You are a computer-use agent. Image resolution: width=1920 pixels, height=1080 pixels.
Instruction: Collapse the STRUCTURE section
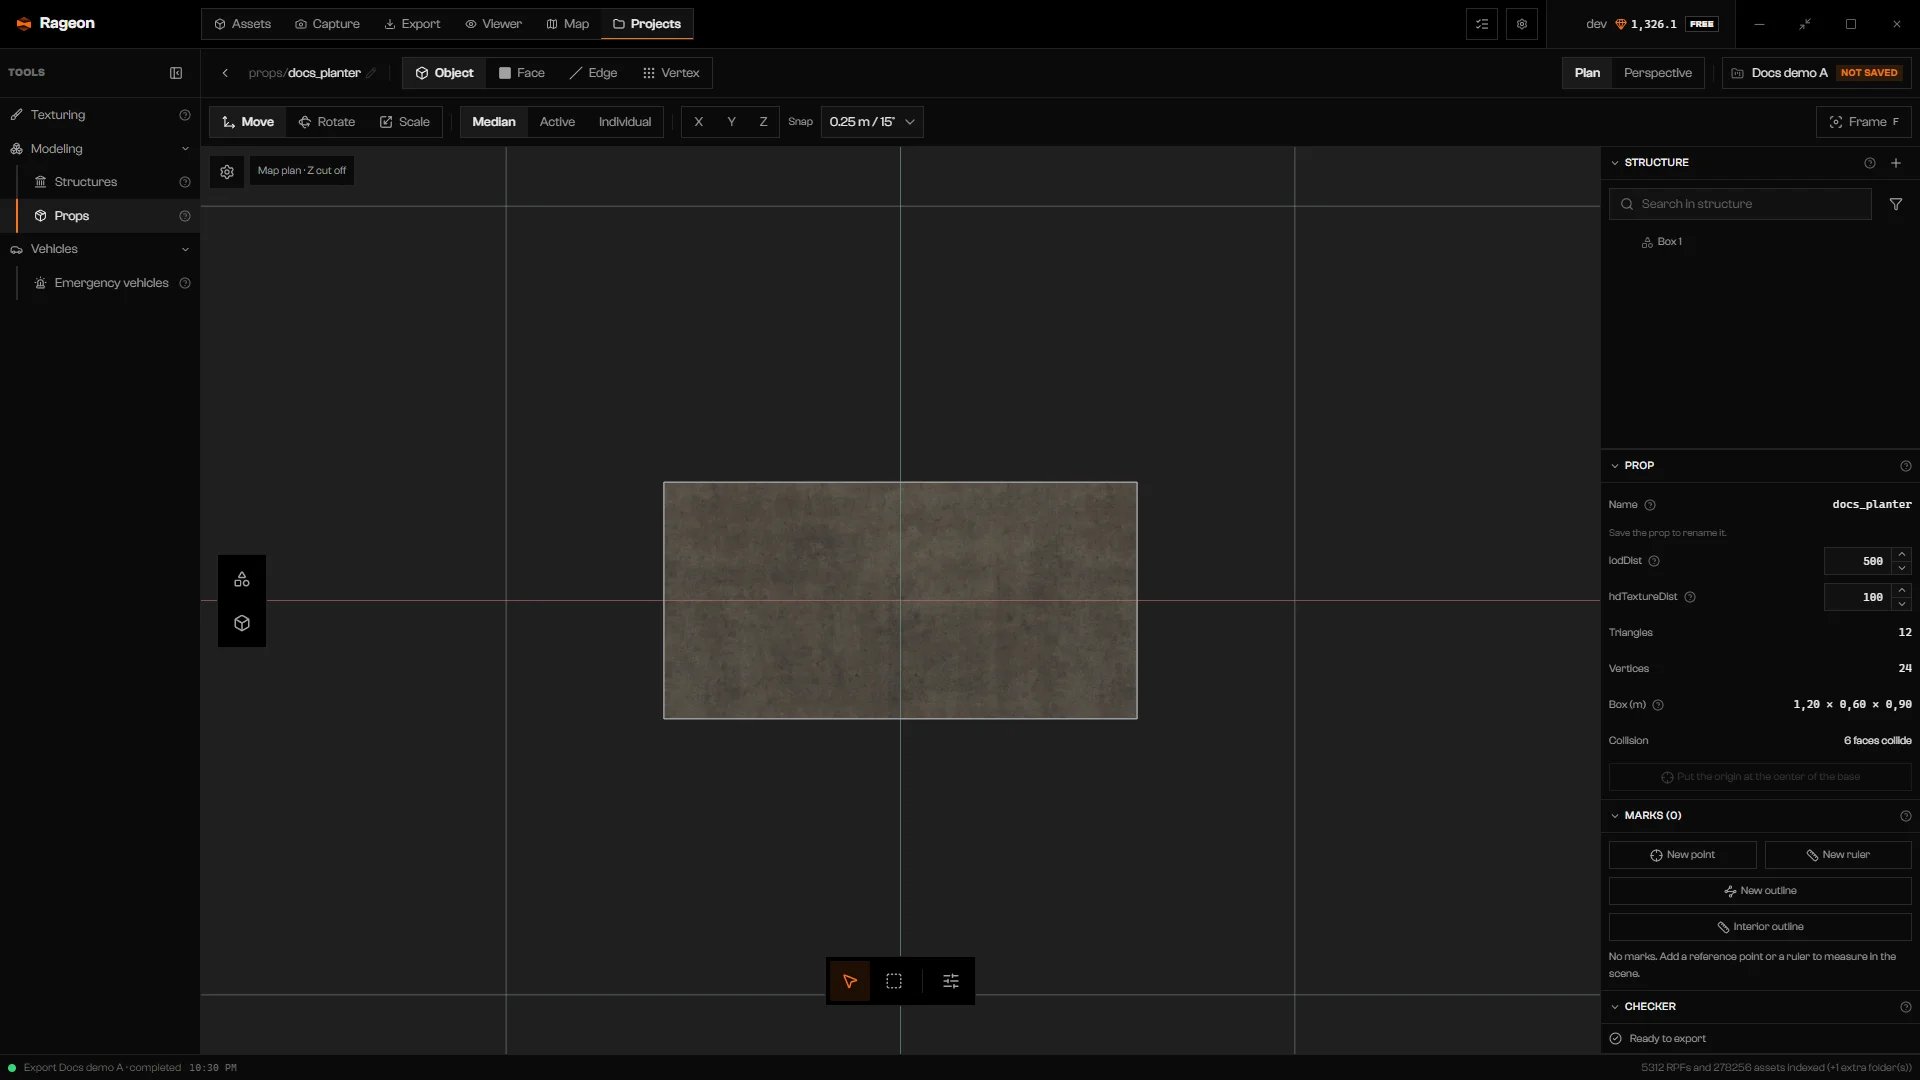(x=1614, y=163)
